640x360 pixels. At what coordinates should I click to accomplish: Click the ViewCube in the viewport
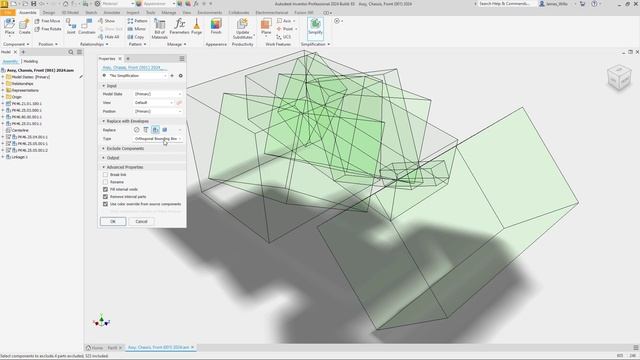pyautogui.click(x=619, y=78)
